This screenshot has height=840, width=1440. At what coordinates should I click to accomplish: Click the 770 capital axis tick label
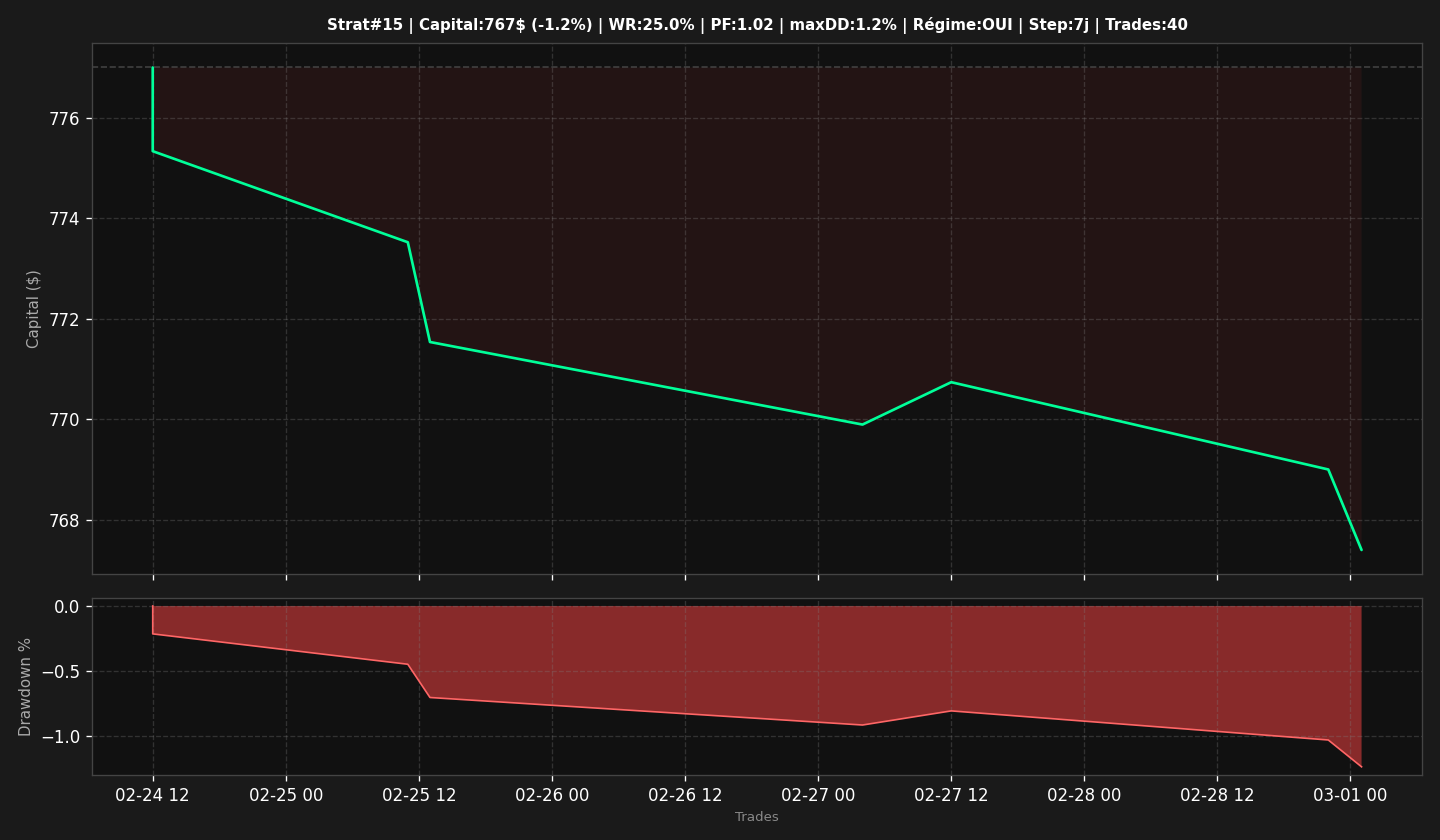pos(64,420)
